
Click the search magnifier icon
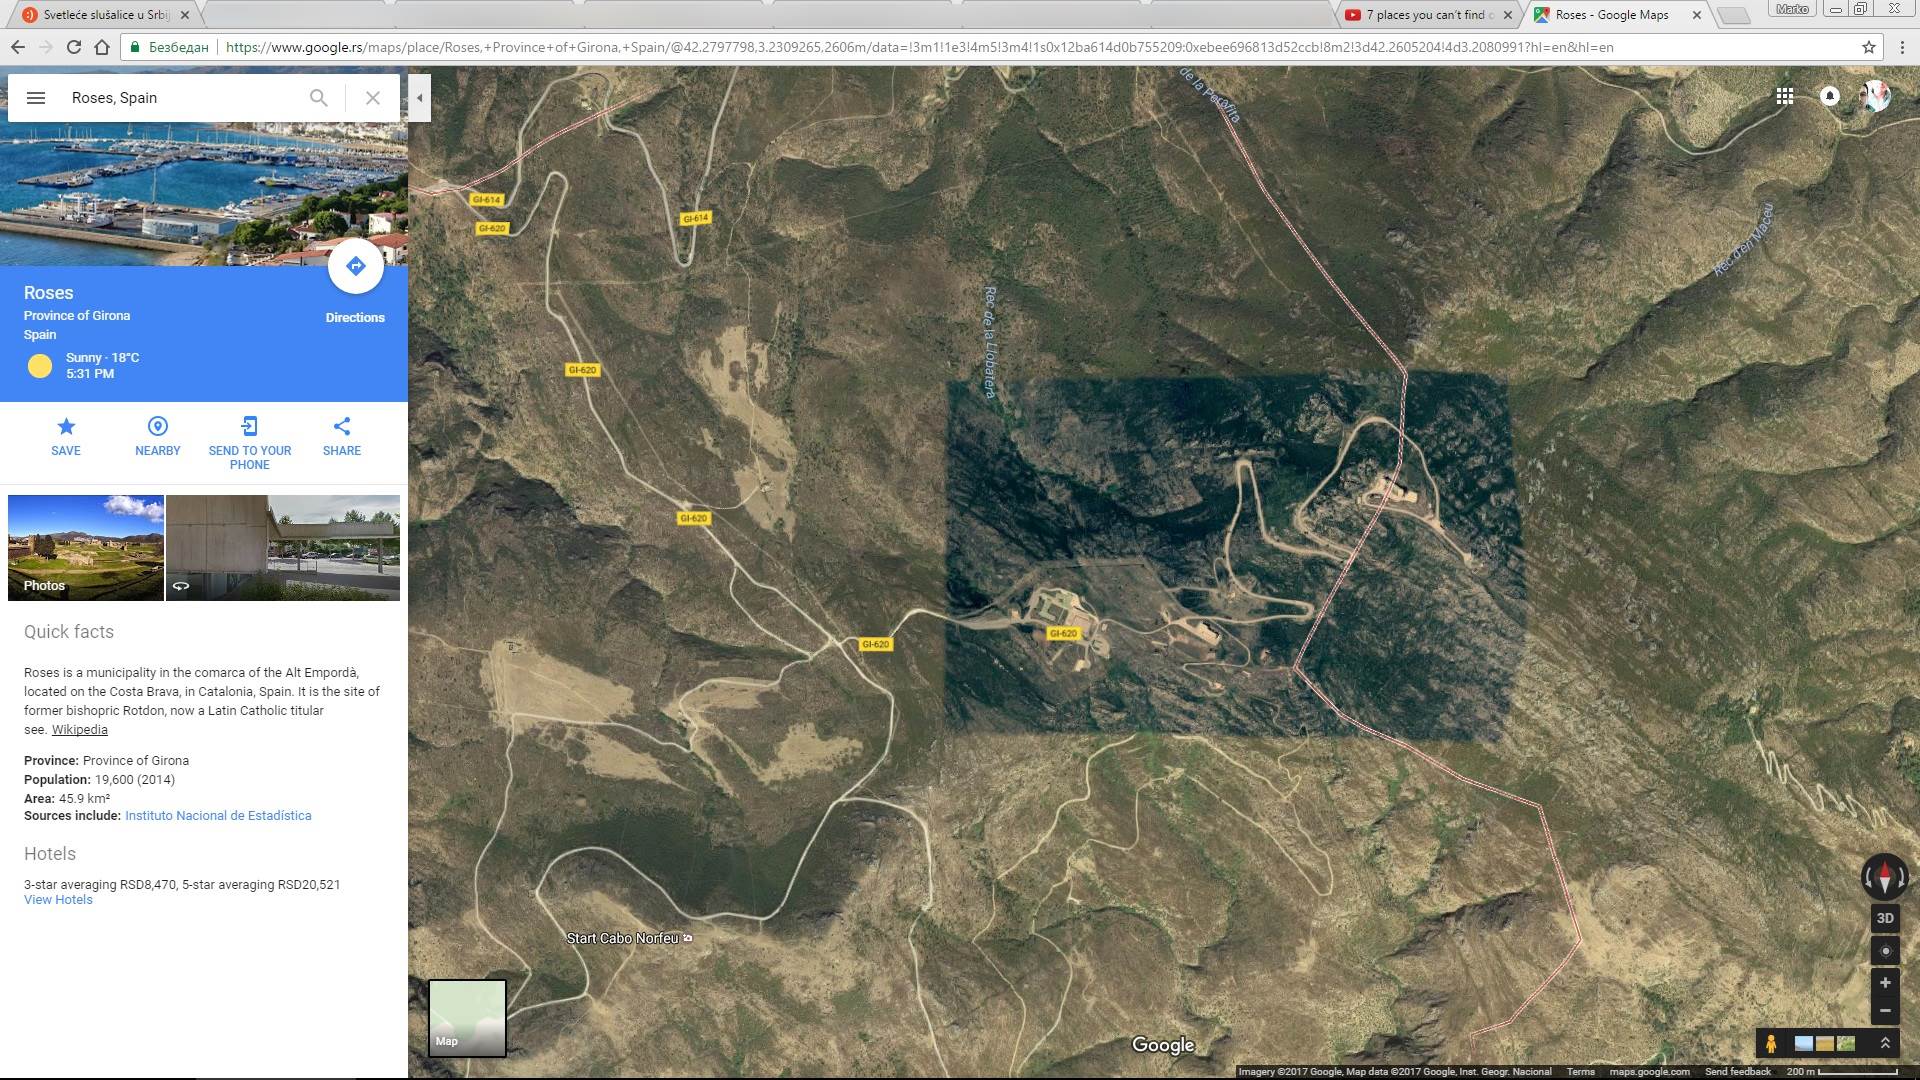point(318,98)
